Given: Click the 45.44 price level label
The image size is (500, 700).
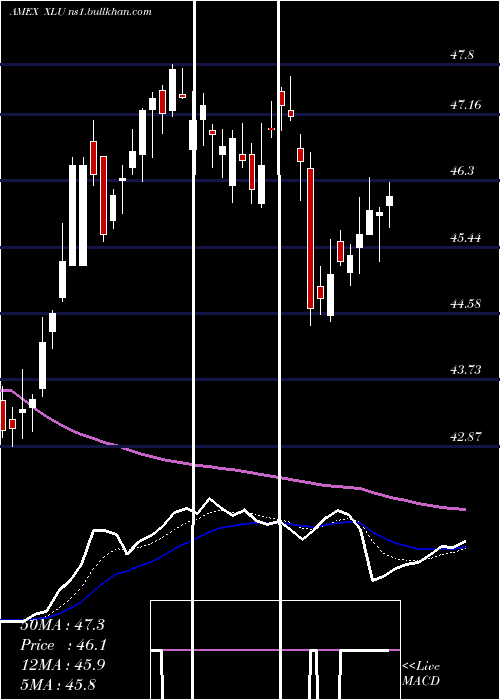Looking at the screenshot, I should (x=465, y=238).
